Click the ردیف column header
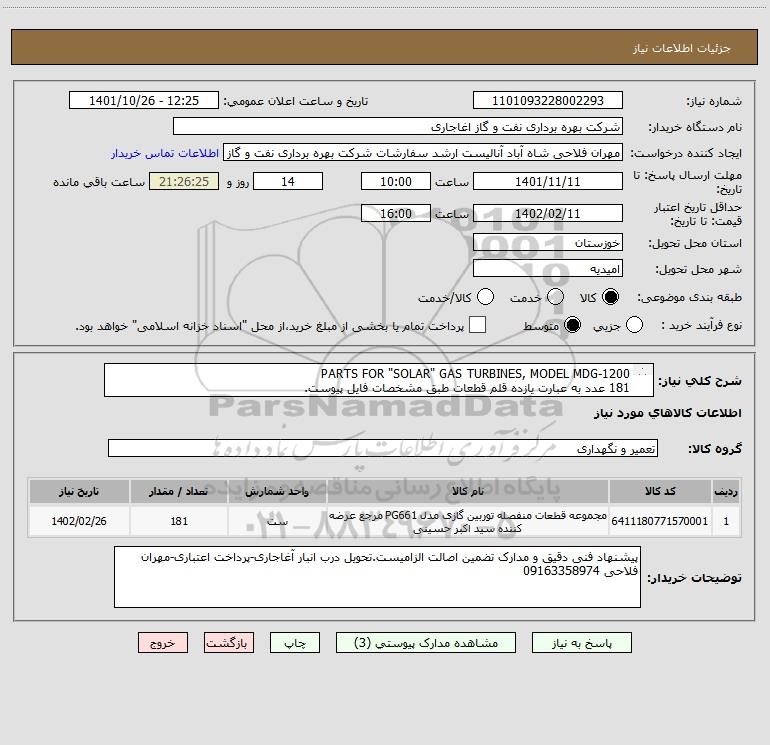The image size is (770, 745). [726, 491]
